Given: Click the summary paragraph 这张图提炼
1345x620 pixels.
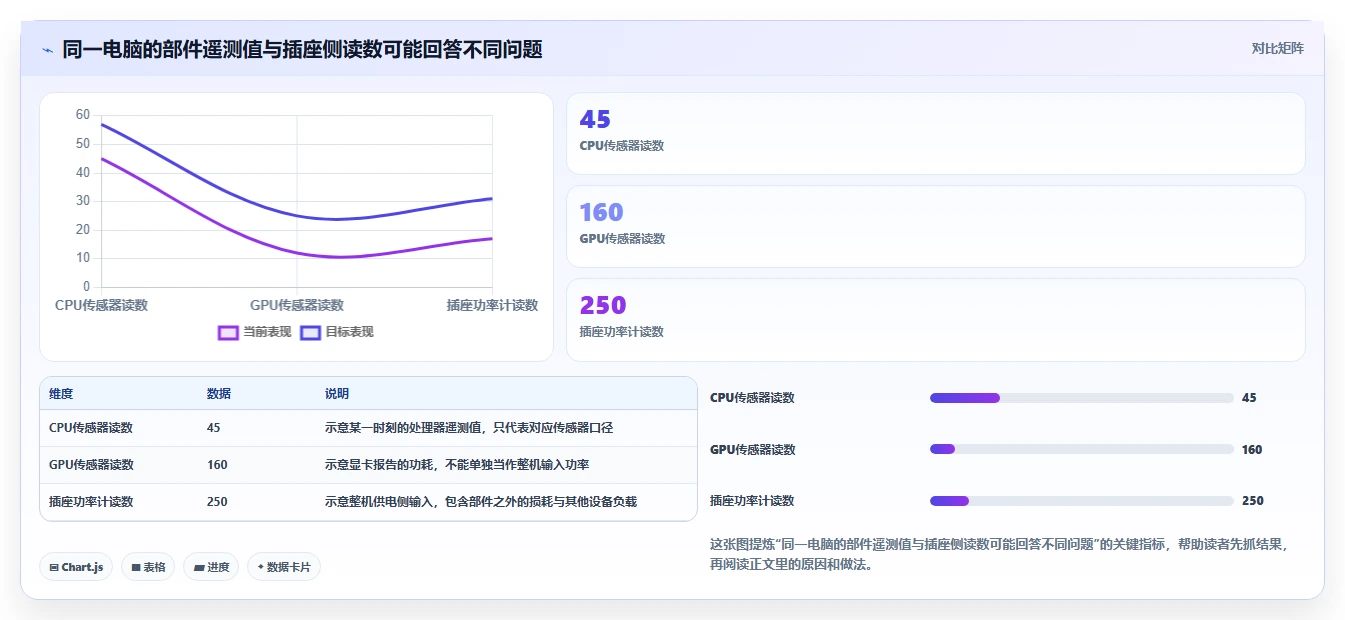Looking at the screenshot, I should pyautogui.click(x=1000, y=554).
